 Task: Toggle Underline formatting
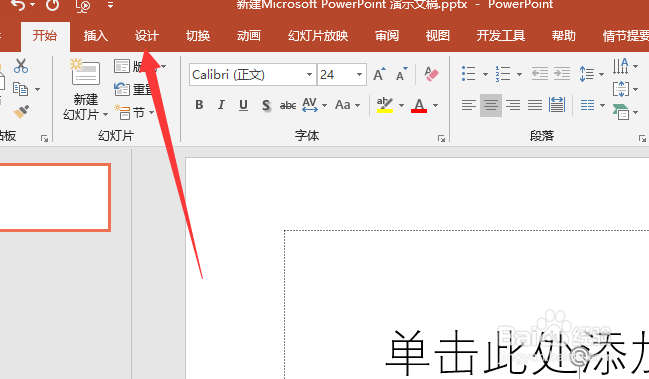(243, 106)
